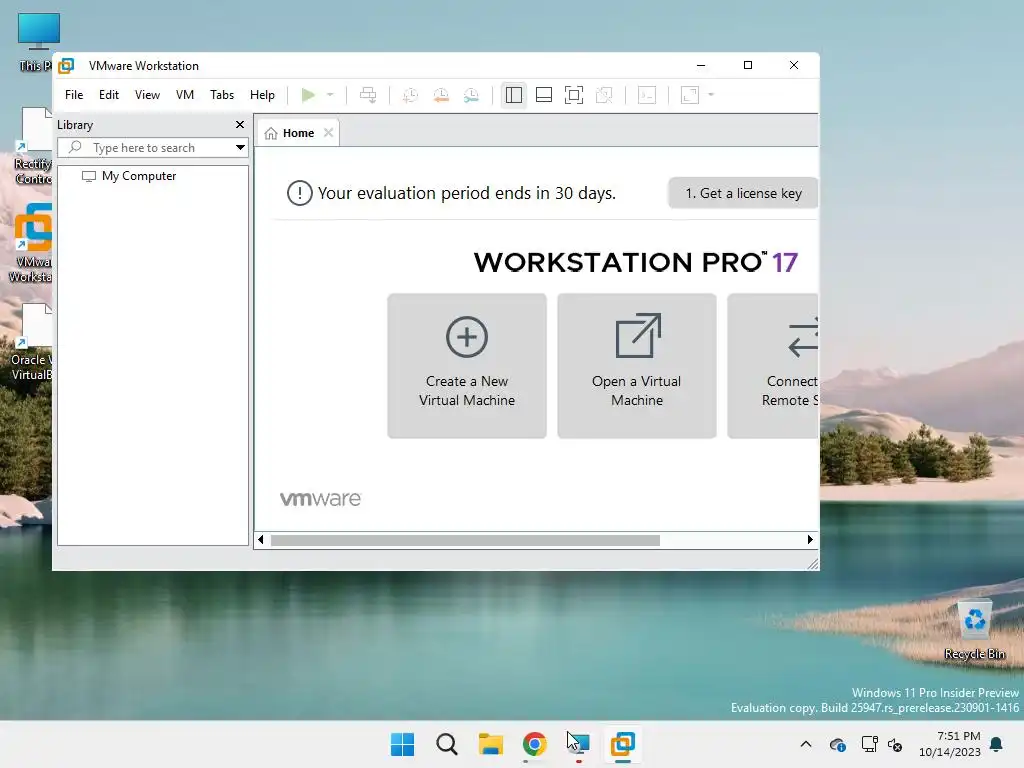Click the stretch guest display toolbar icon
The image size is (1024, 768).
click(x=690, y=95)
